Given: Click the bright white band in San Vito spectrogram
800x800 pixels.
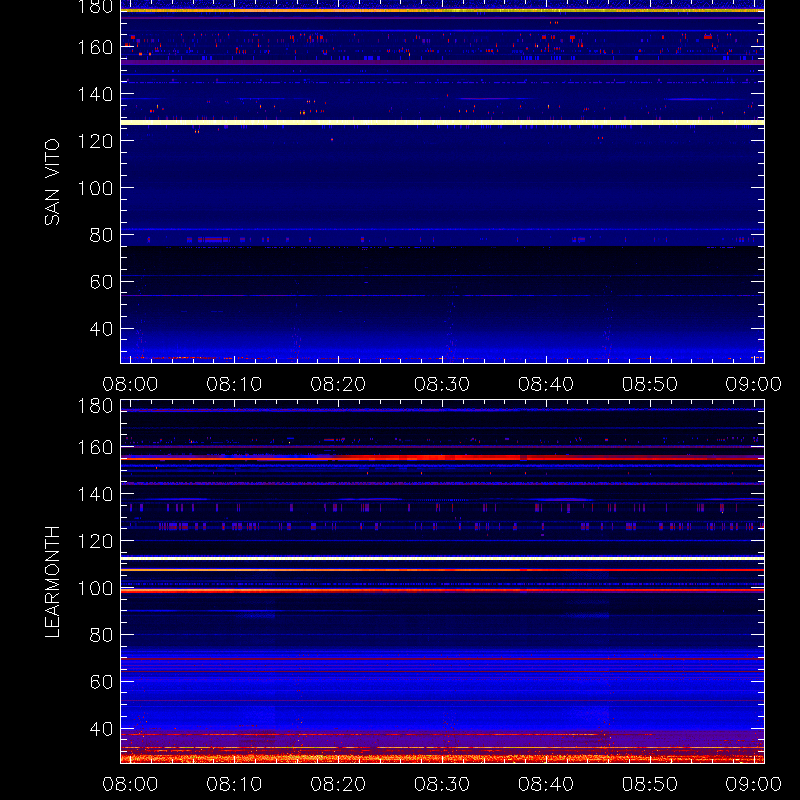Looking at the screenshot, I should [442, 122].
